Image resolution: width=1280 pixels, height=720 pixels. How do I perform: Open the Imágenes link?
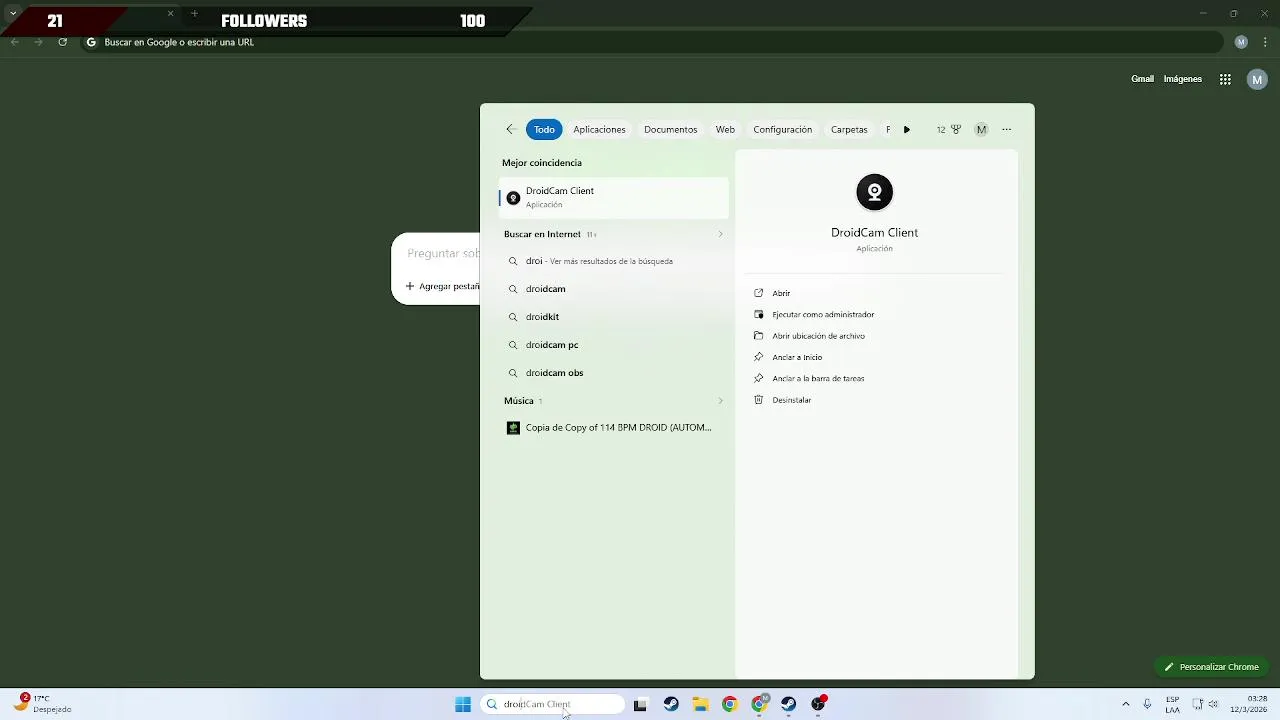[x=1182, y=79]
